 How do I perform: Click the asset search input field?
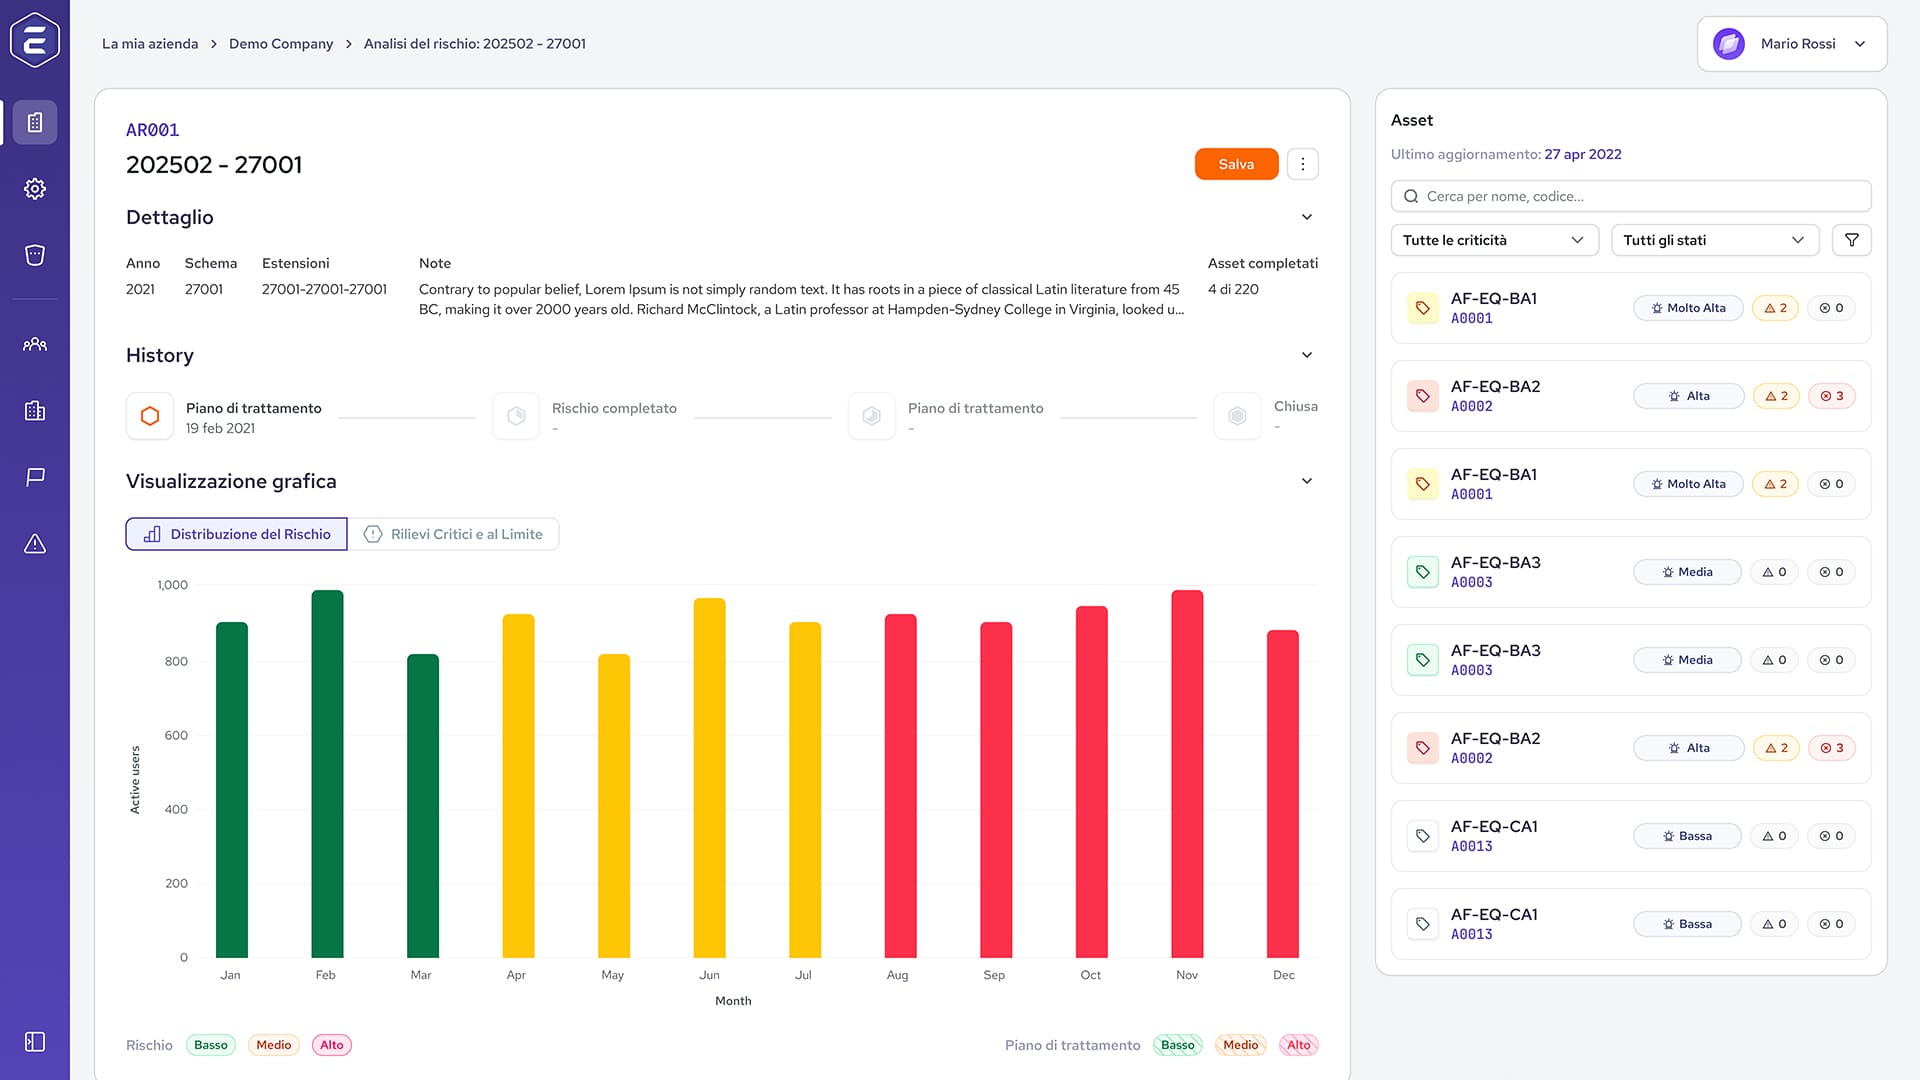click(1630, 196)
